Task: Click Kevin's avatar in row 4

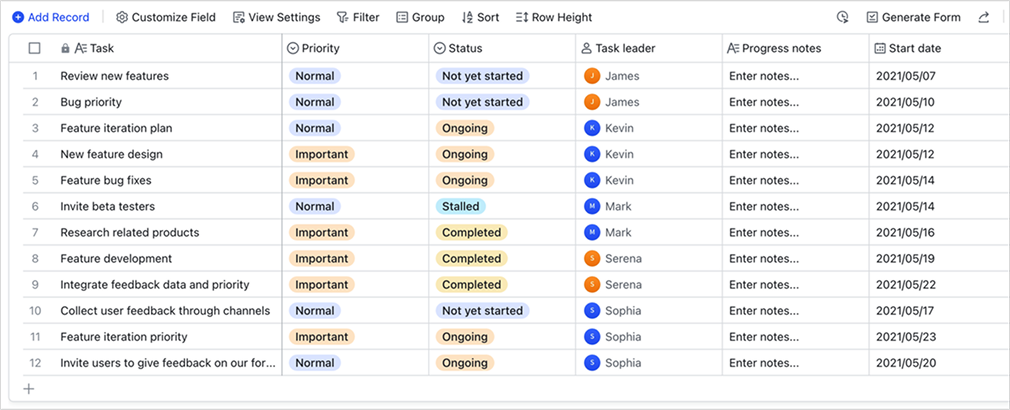Action: tap(592, 154)
